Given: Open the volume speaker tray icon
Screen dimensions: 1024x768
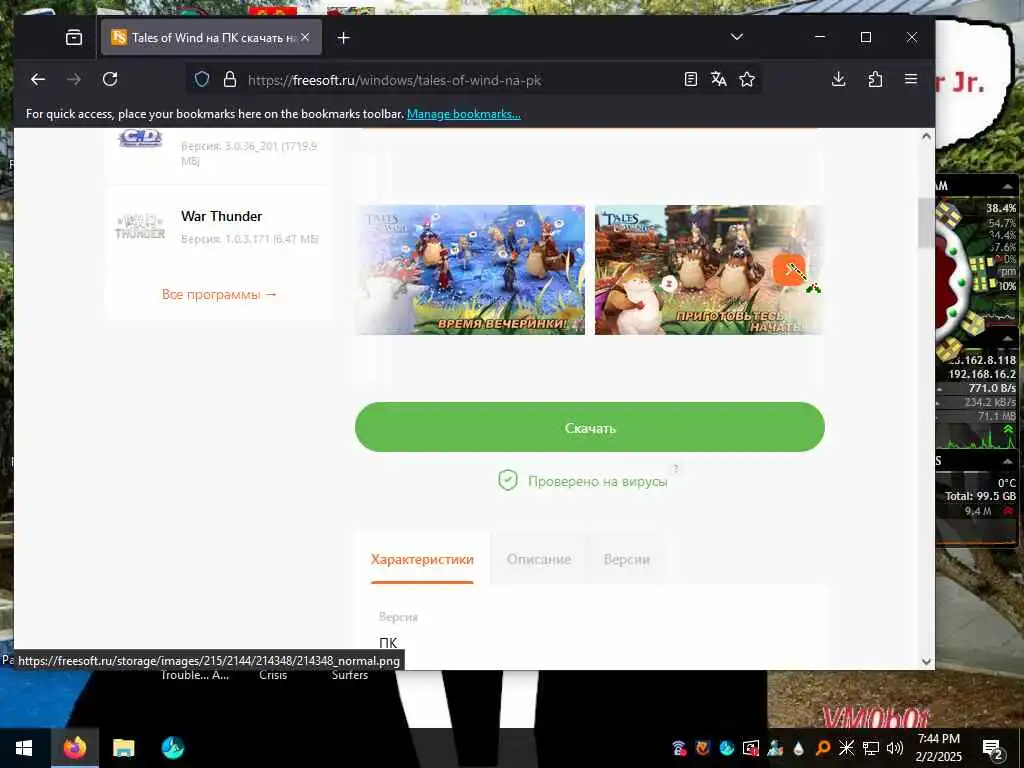Looking at the screenshot, I should 895,748.
